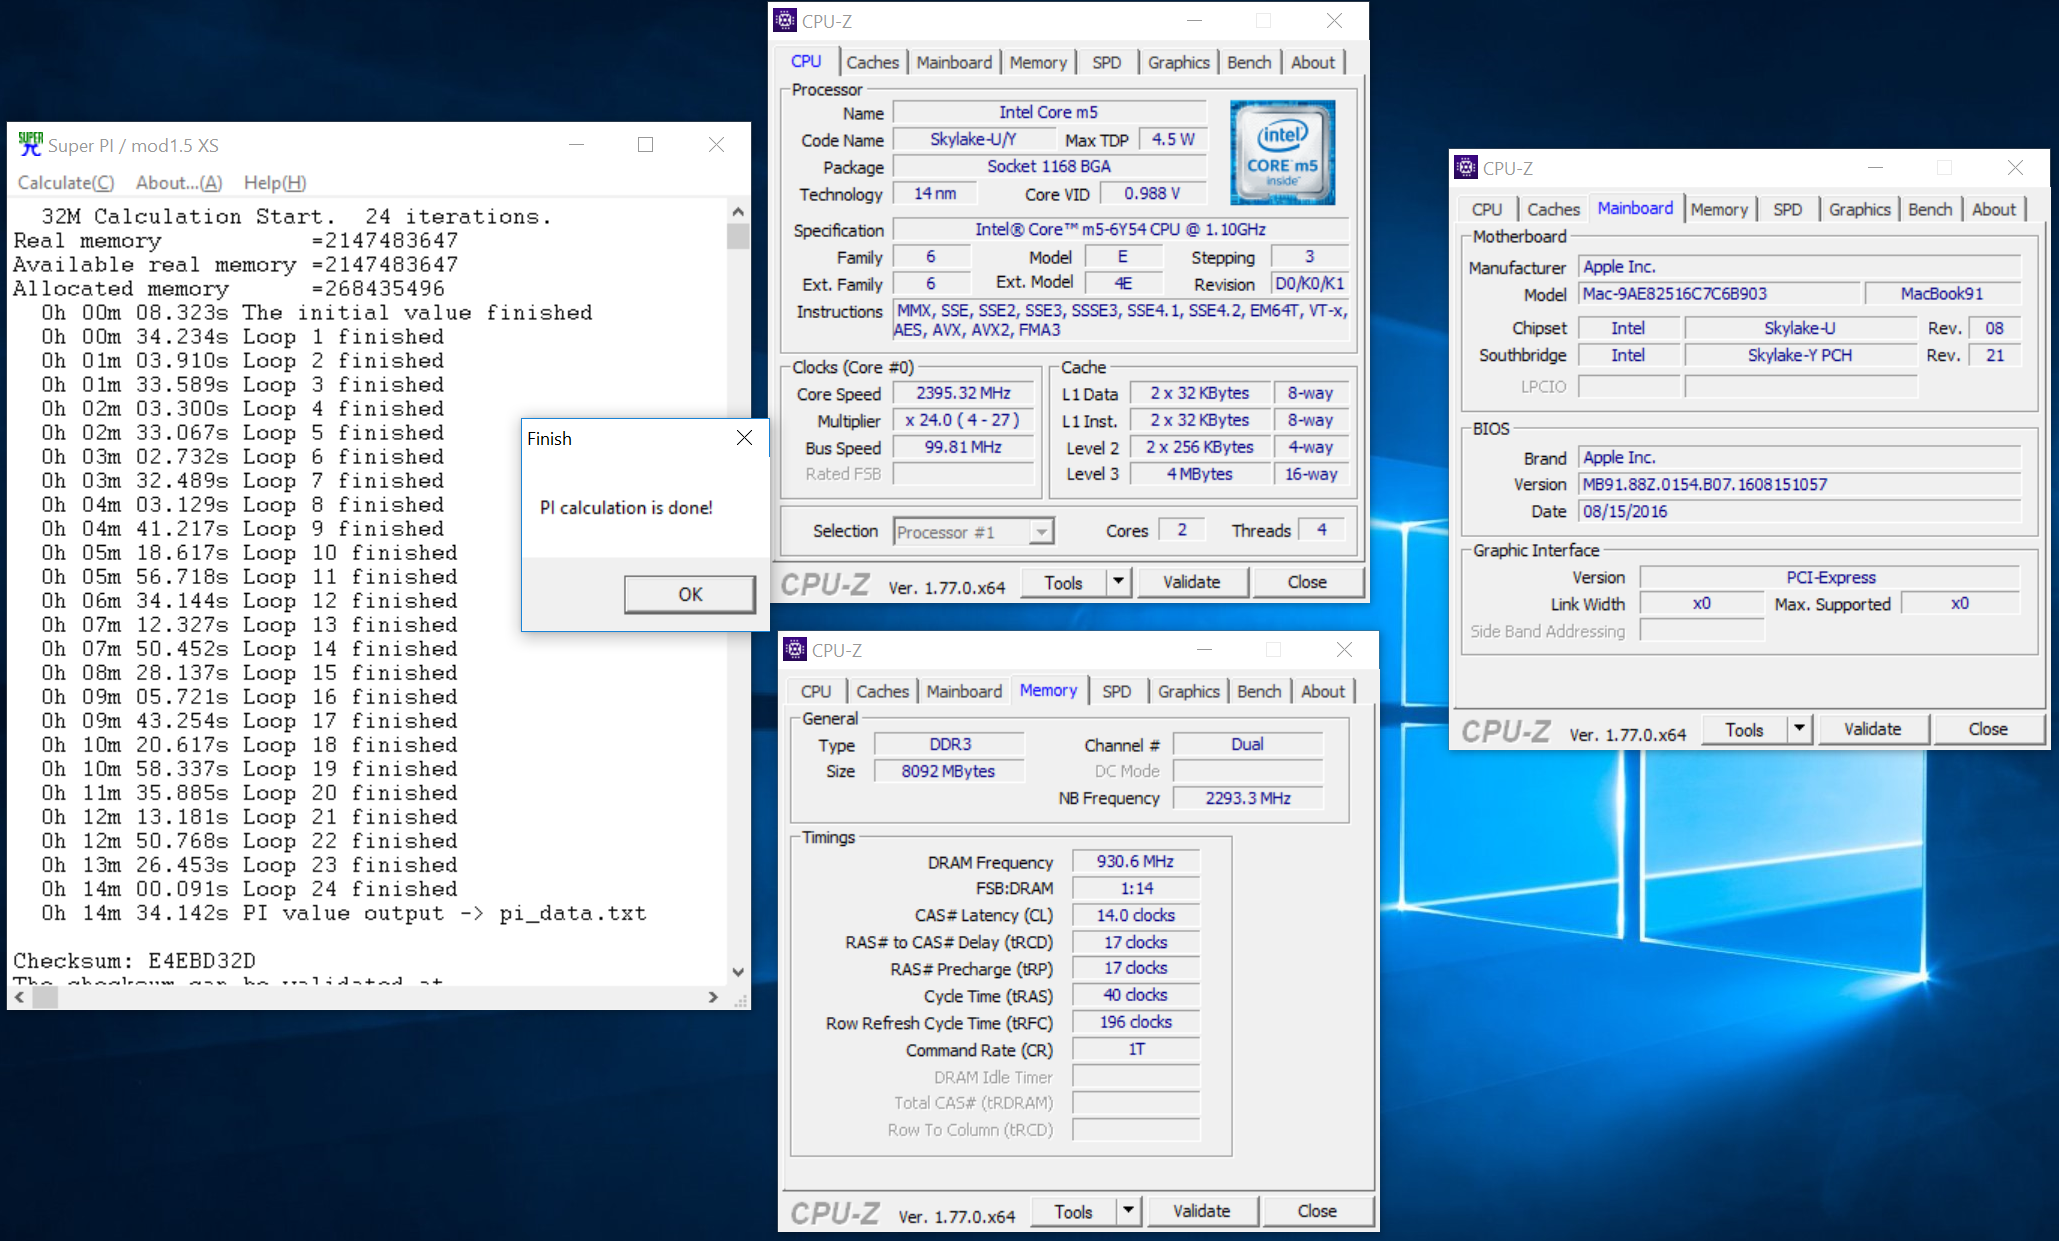The width and height of the screenshot is (2059, 1241).
Task: Switch to Caches tab in the Memory window
Action: click(x=882, y=691)
